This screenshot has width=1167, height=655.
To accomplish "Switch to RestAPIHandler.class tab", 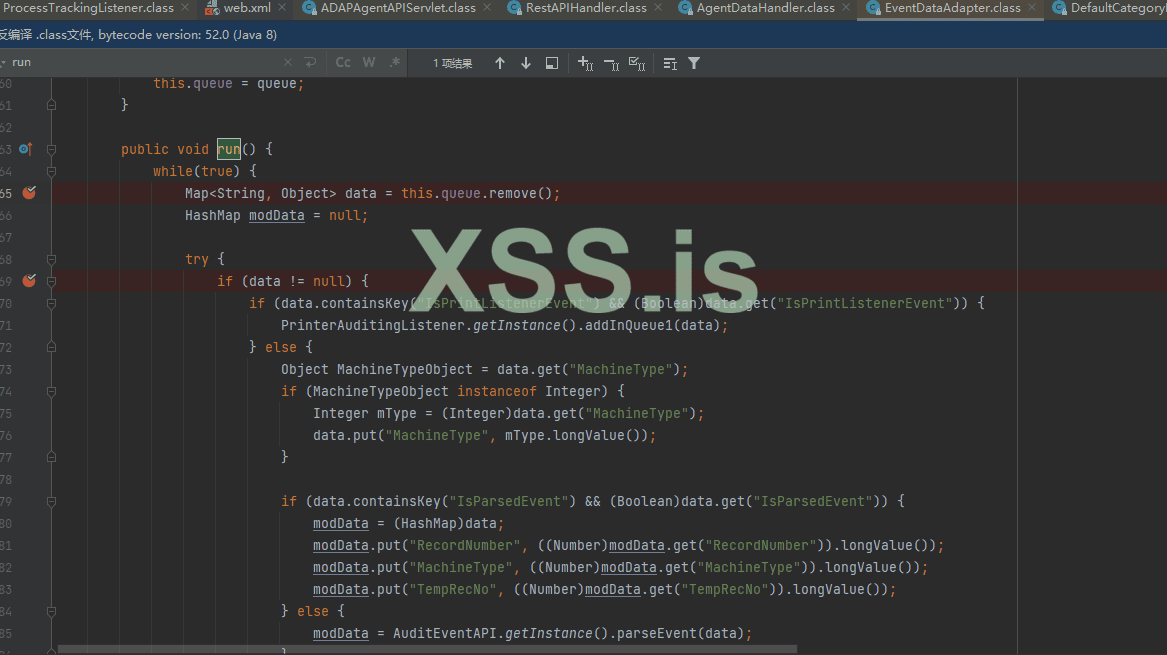I will (585, 8).
